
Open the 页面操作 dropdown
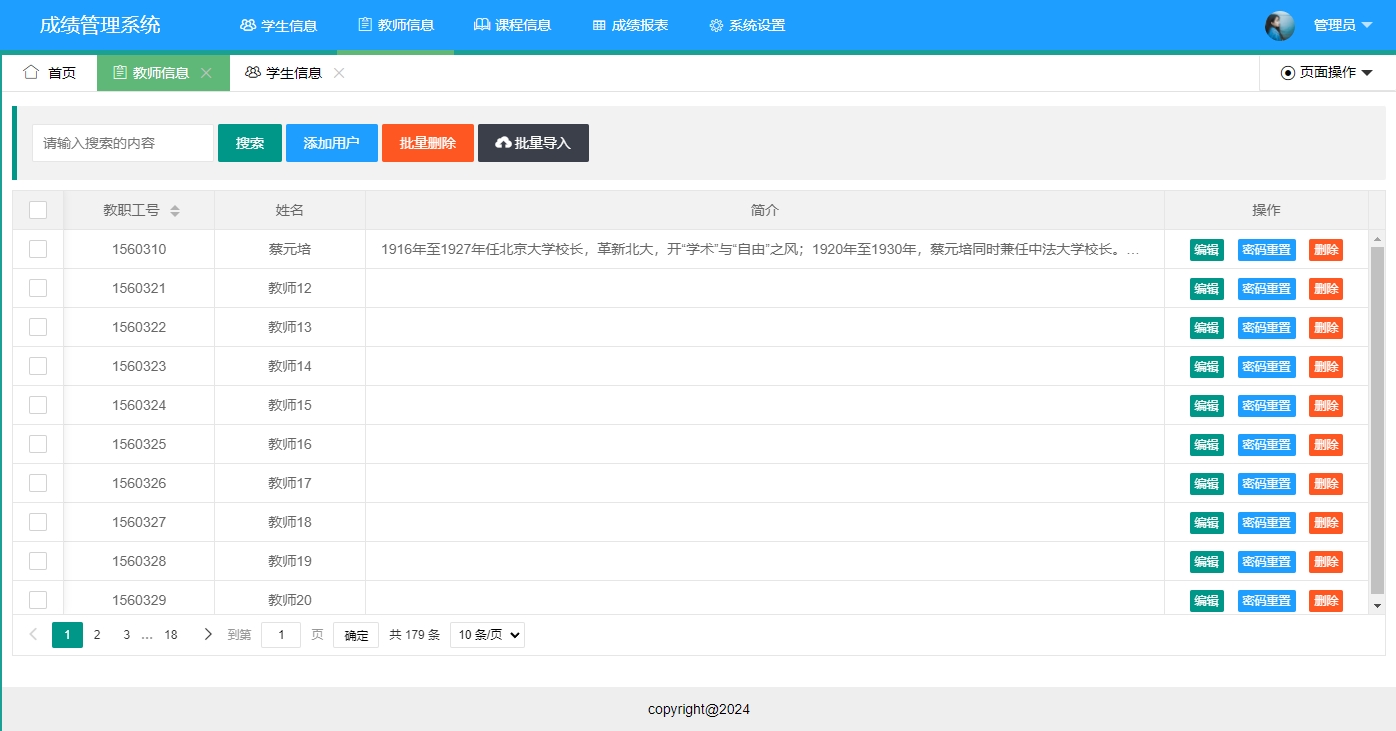coord(1326,72)
